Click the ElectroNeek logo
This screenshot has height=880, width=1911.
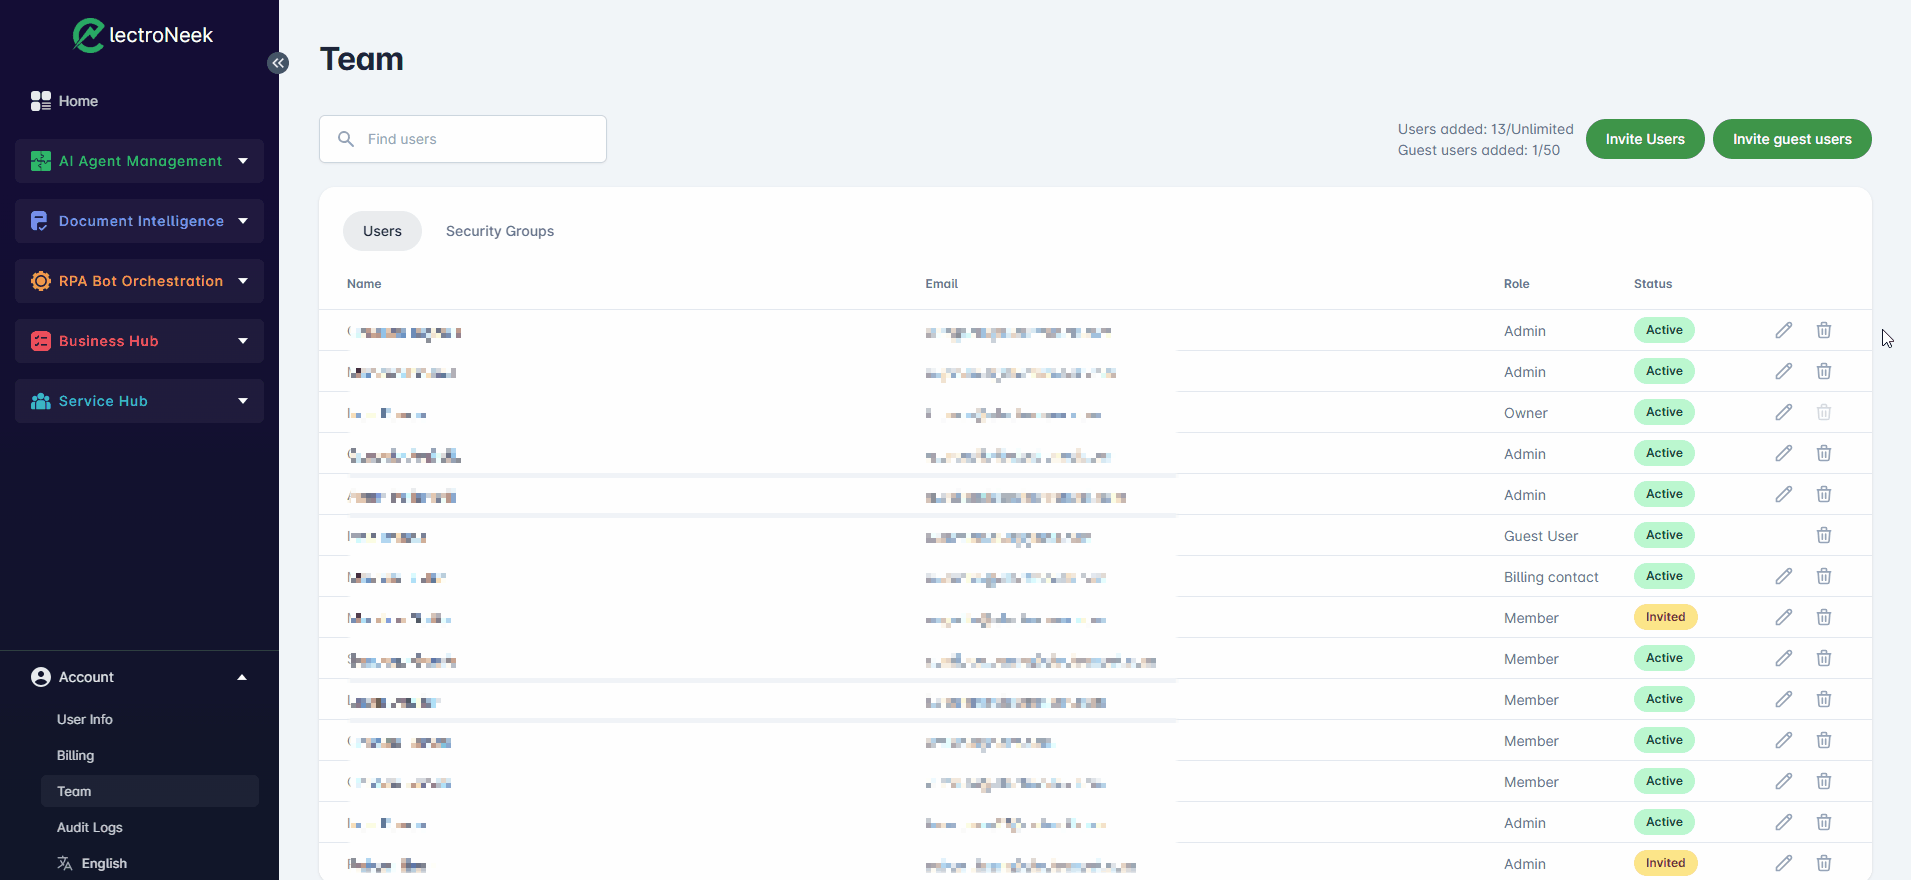[x=143, y=35]
